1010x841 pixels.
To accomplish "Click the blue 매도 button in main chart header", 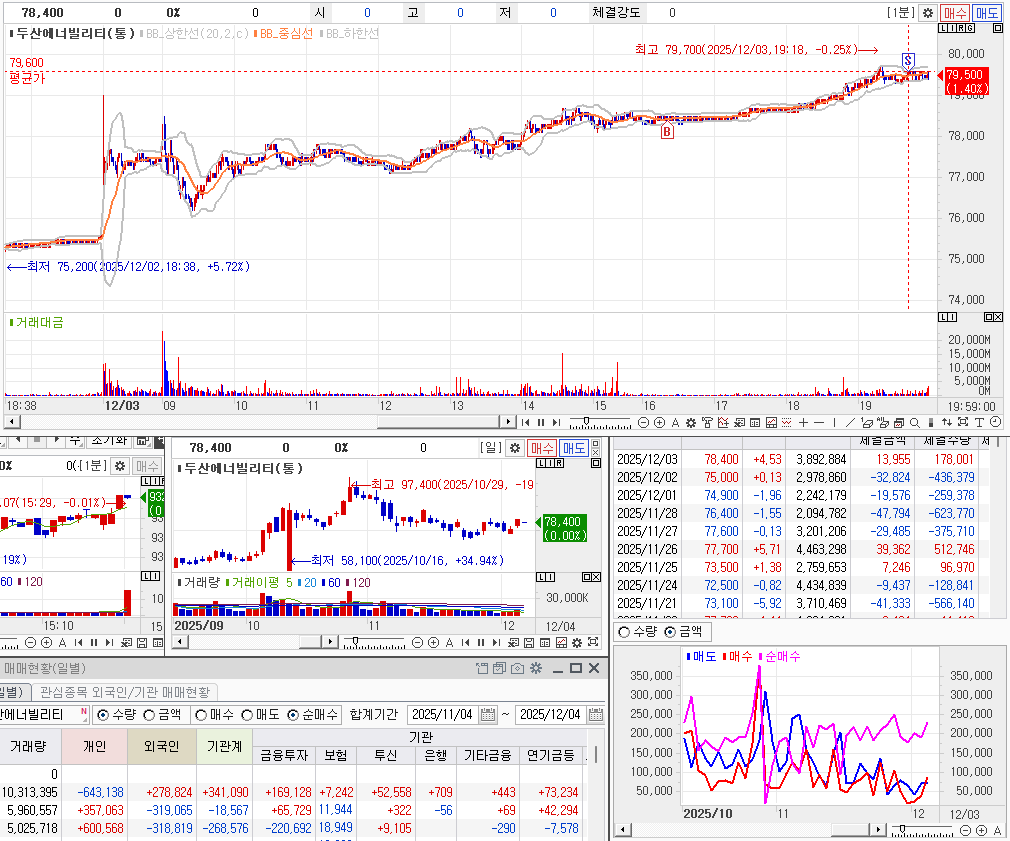I will [987, 13].
